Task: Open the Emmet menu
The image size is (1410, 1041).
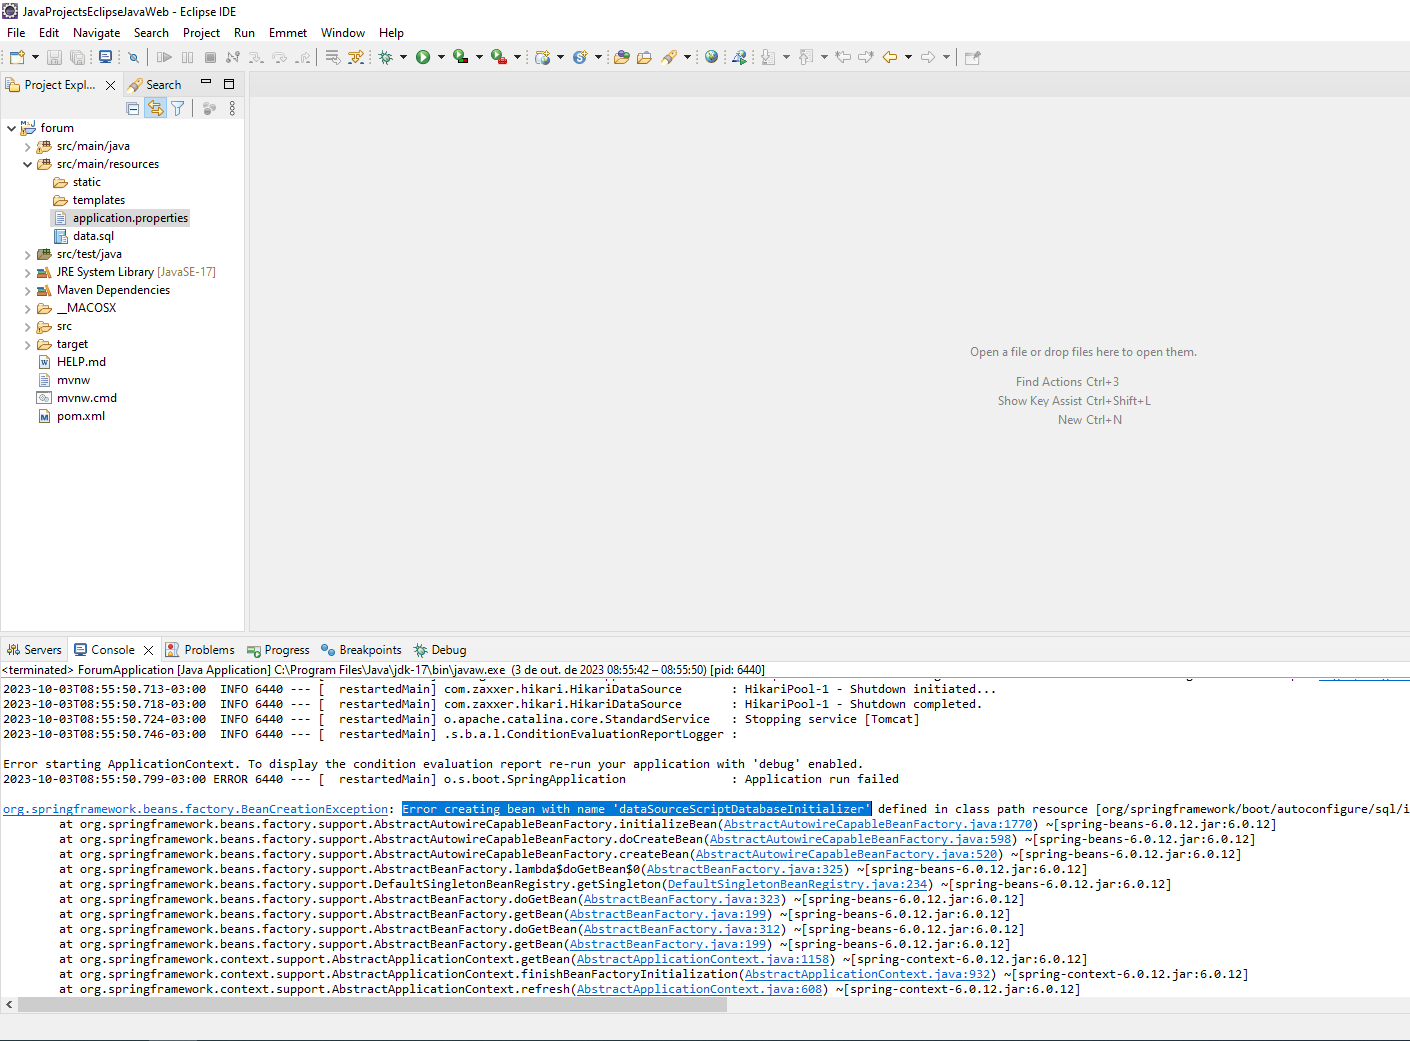Action: click(288, 33)
